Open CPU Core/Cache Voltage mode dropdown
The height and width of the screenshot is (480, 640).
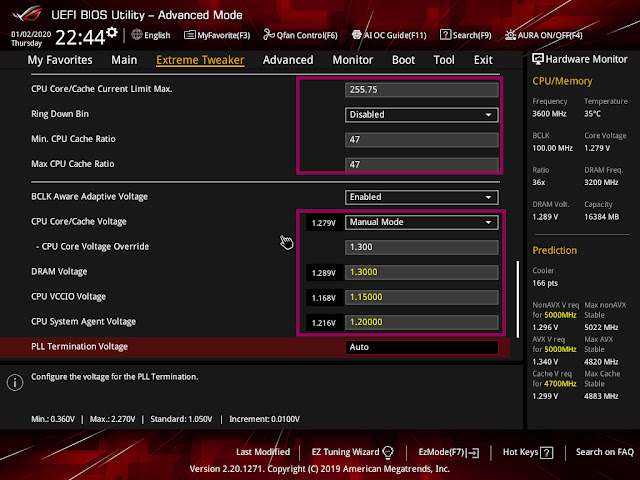[x=421, y=222]
